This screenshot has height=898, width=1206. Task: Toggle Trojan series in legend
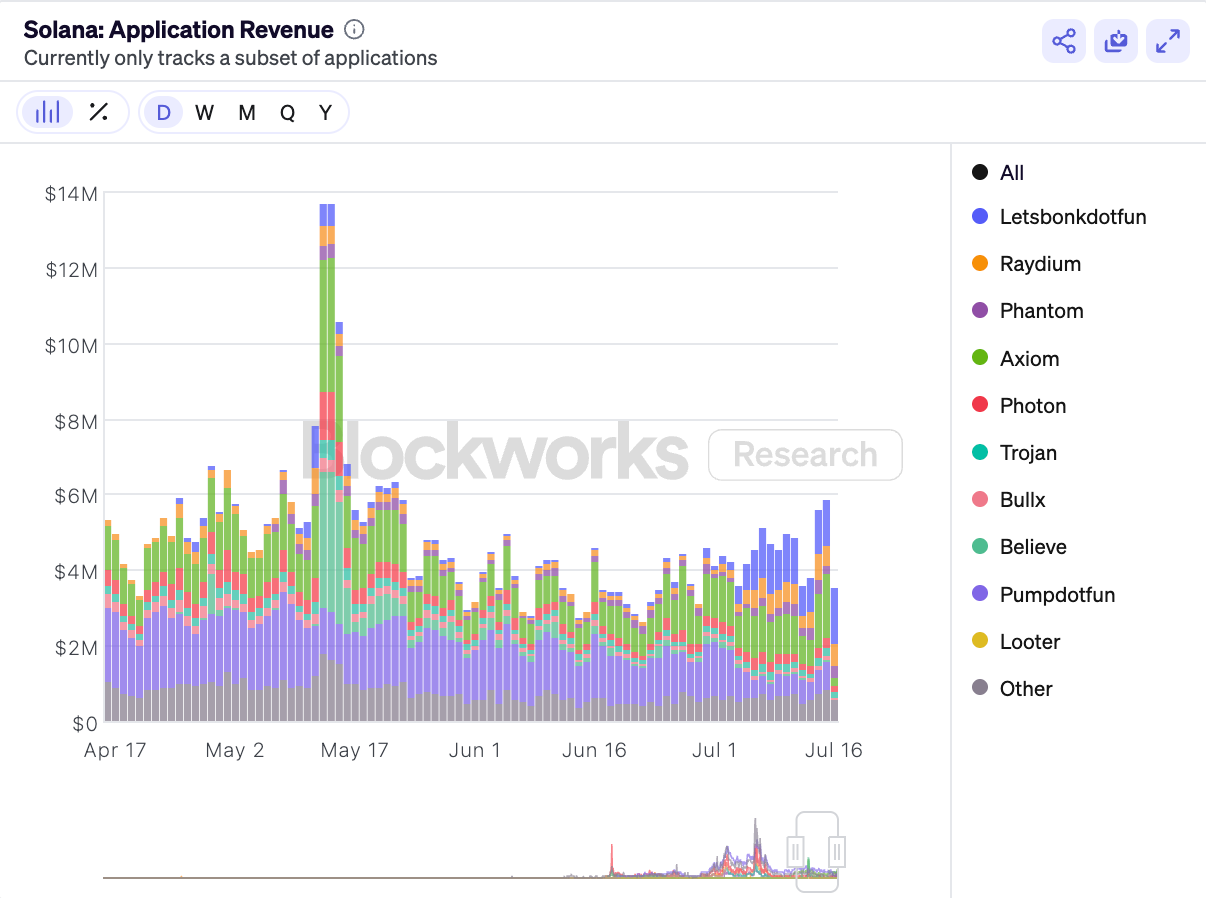point(1014,453)
